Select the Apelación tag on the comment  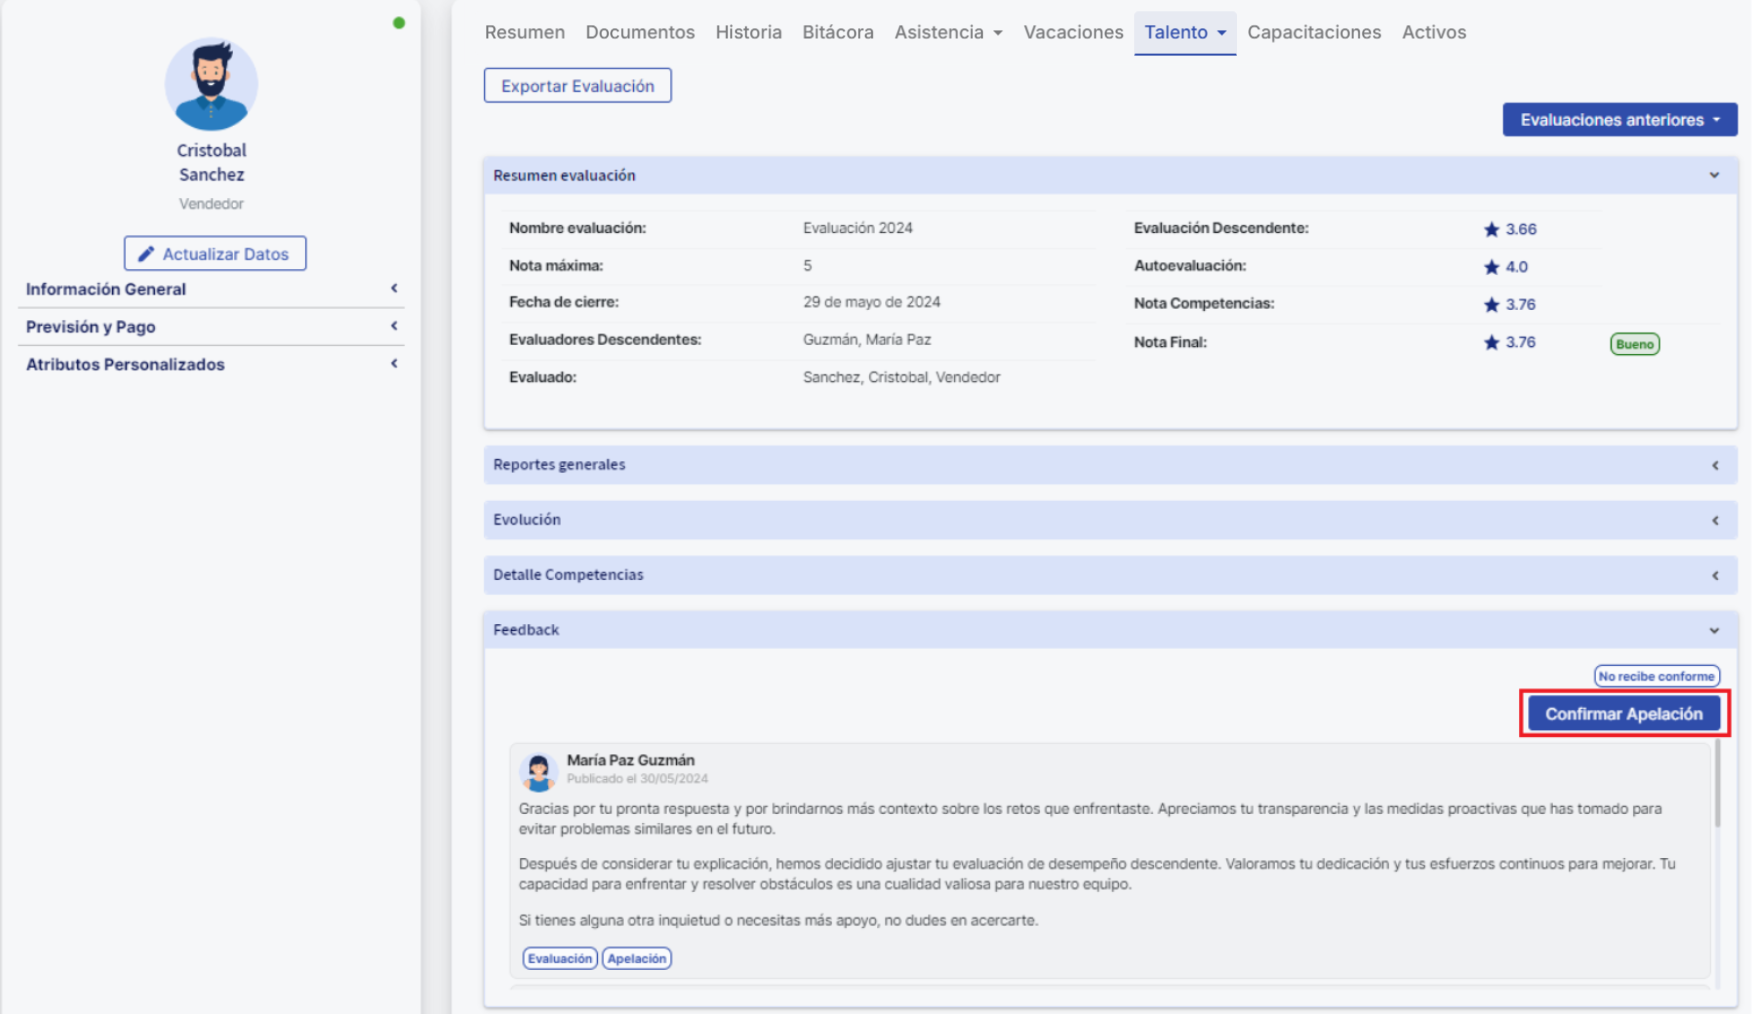[636, 958]
